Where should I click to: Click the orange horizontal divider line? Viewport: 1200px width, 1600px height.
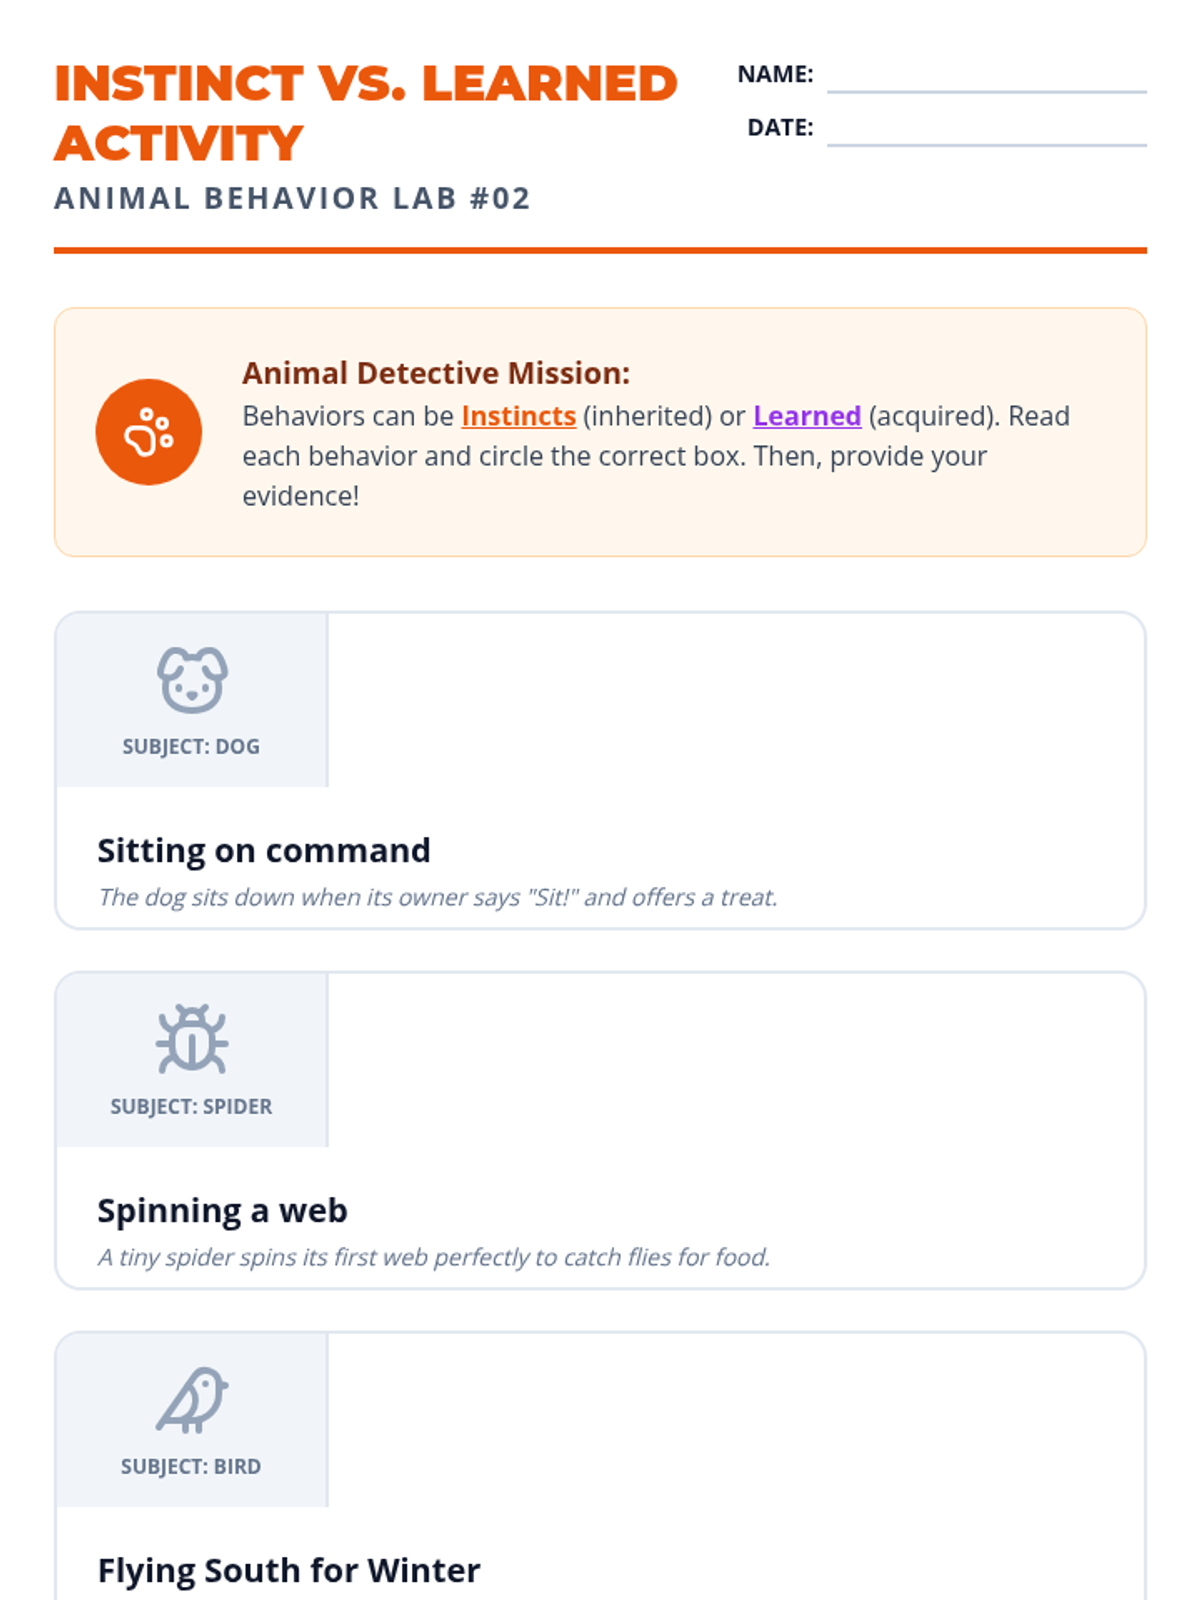click(x=600, y=250)
